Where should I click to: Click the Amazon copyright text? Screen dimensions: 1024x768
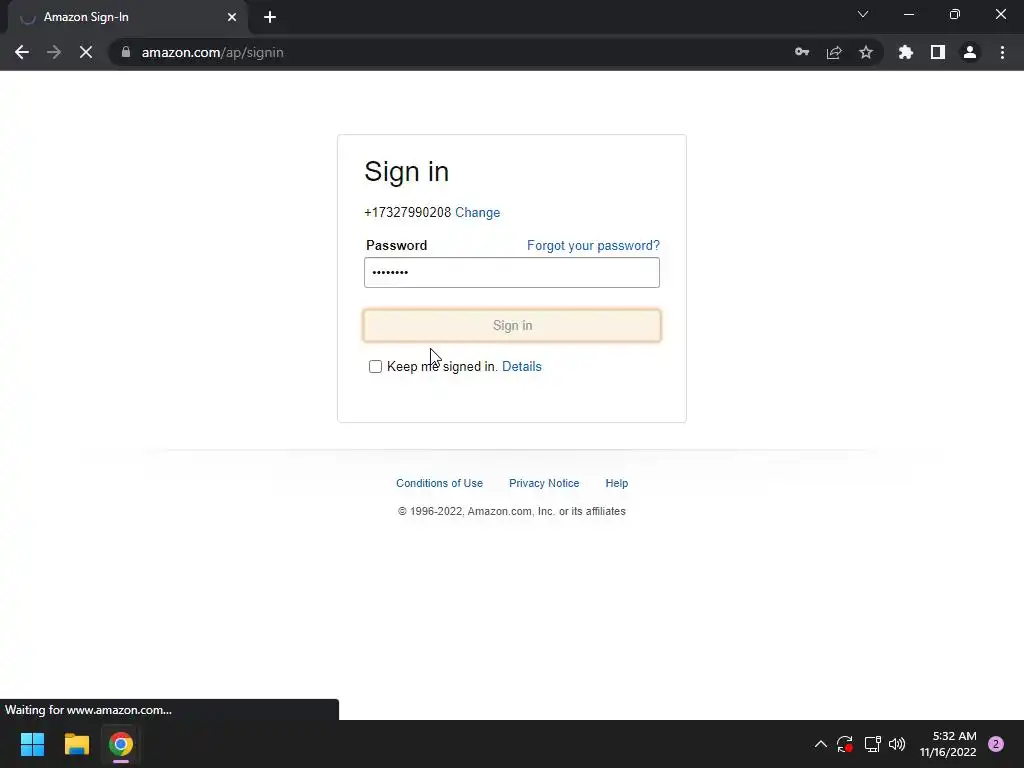click(512, 511)
